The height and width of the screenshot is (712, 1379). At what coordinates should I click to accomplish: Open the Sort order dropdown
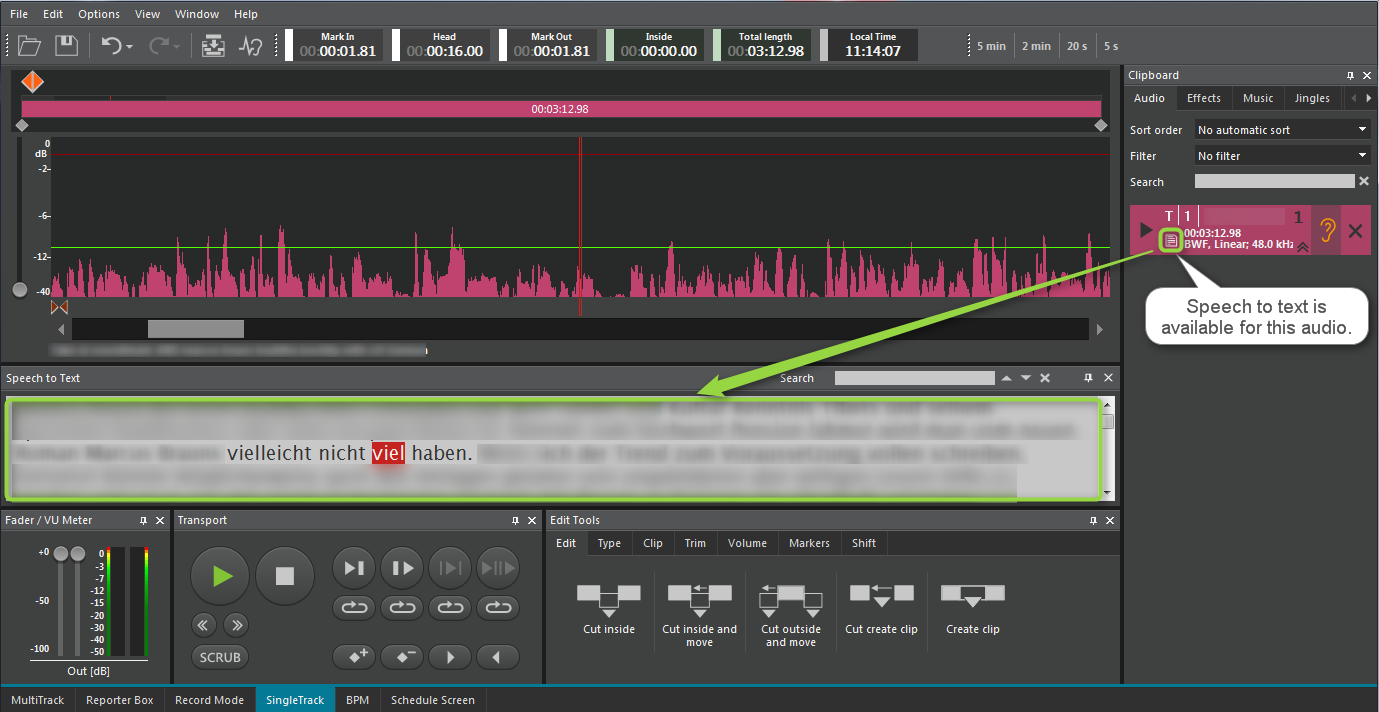pos(1283,130)
